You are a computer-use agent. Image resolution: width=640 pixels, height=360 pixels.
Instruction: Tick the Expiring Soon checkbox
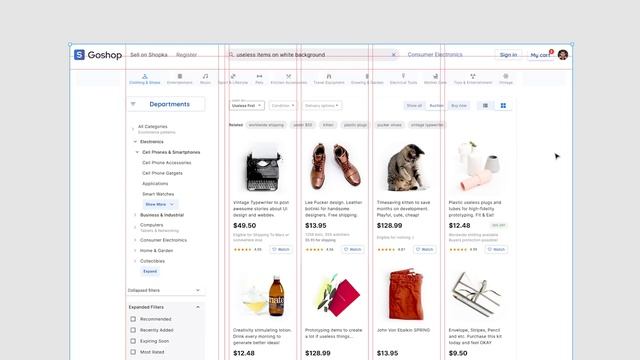pyautogui.click(x=133, y=341)
